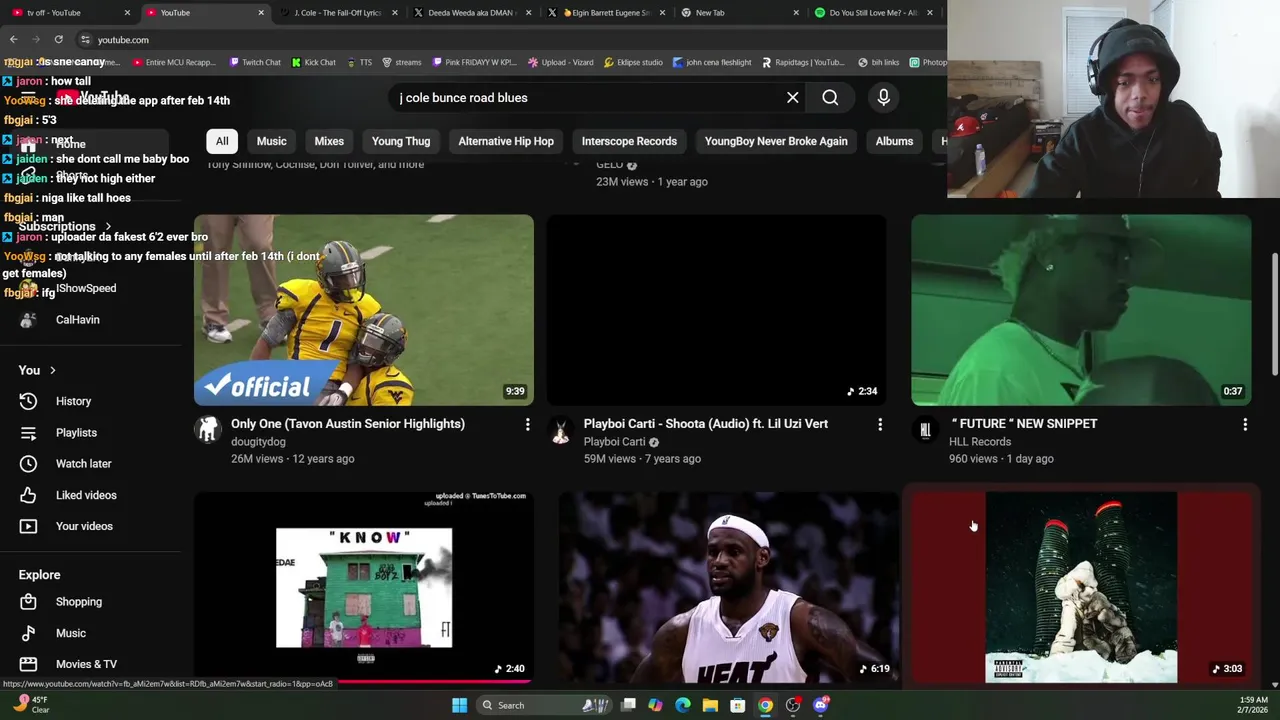Open the site information icon in address bar
The image size is (1280, 720).
(85, 39)
